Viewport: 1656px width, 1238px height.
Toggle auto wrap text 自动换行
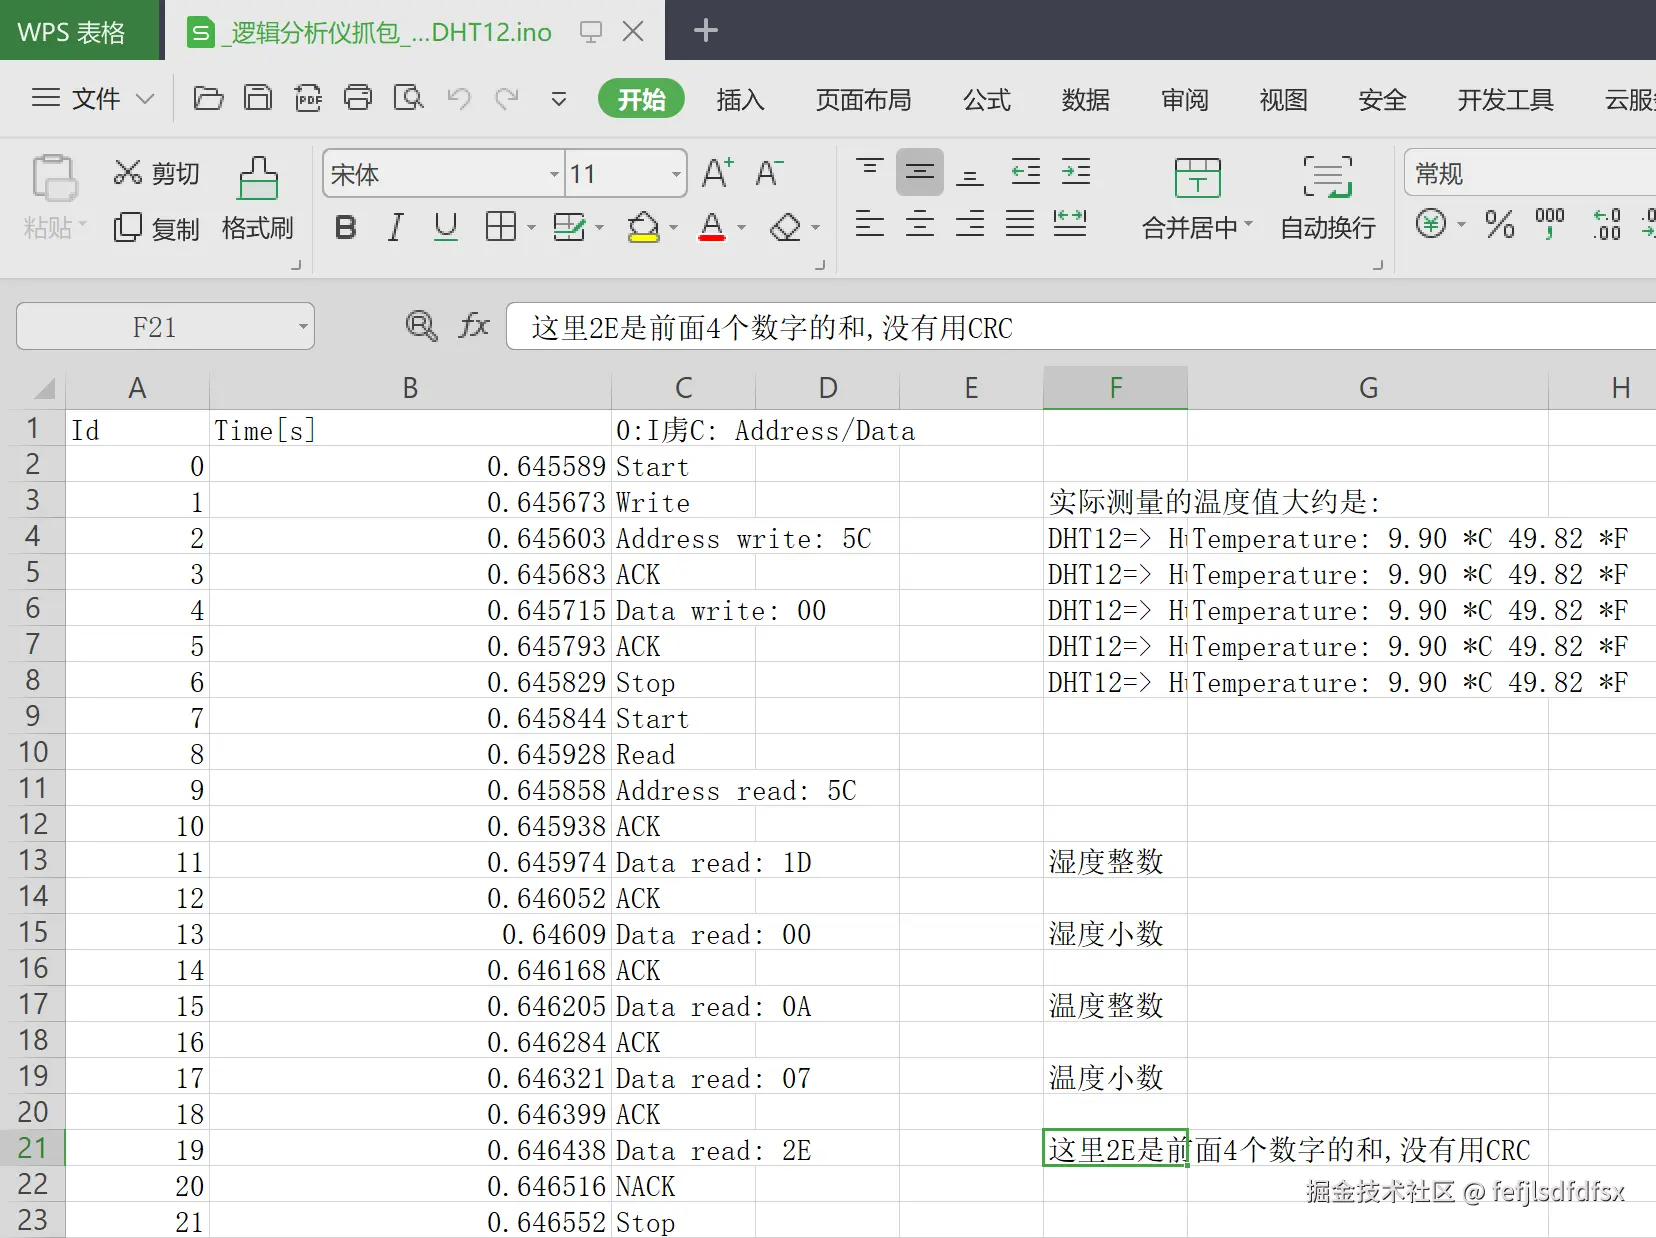(1328, 198)
